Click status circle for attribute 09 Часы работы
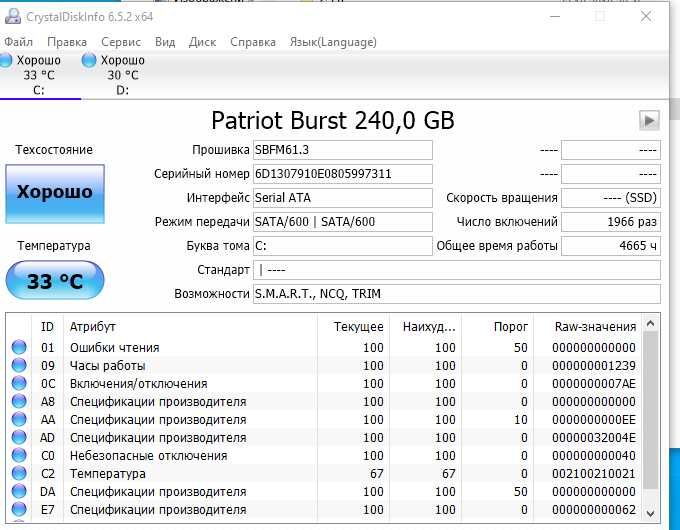 point(19,365)
